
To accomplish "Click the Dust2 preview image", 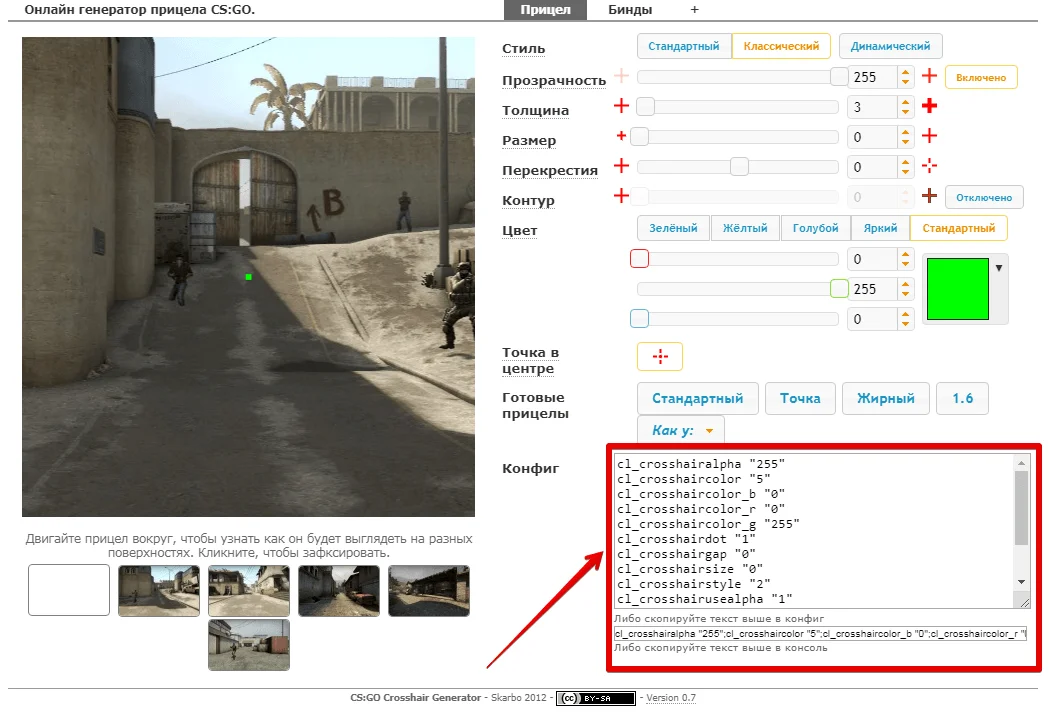I will click(x=248, y=276).
